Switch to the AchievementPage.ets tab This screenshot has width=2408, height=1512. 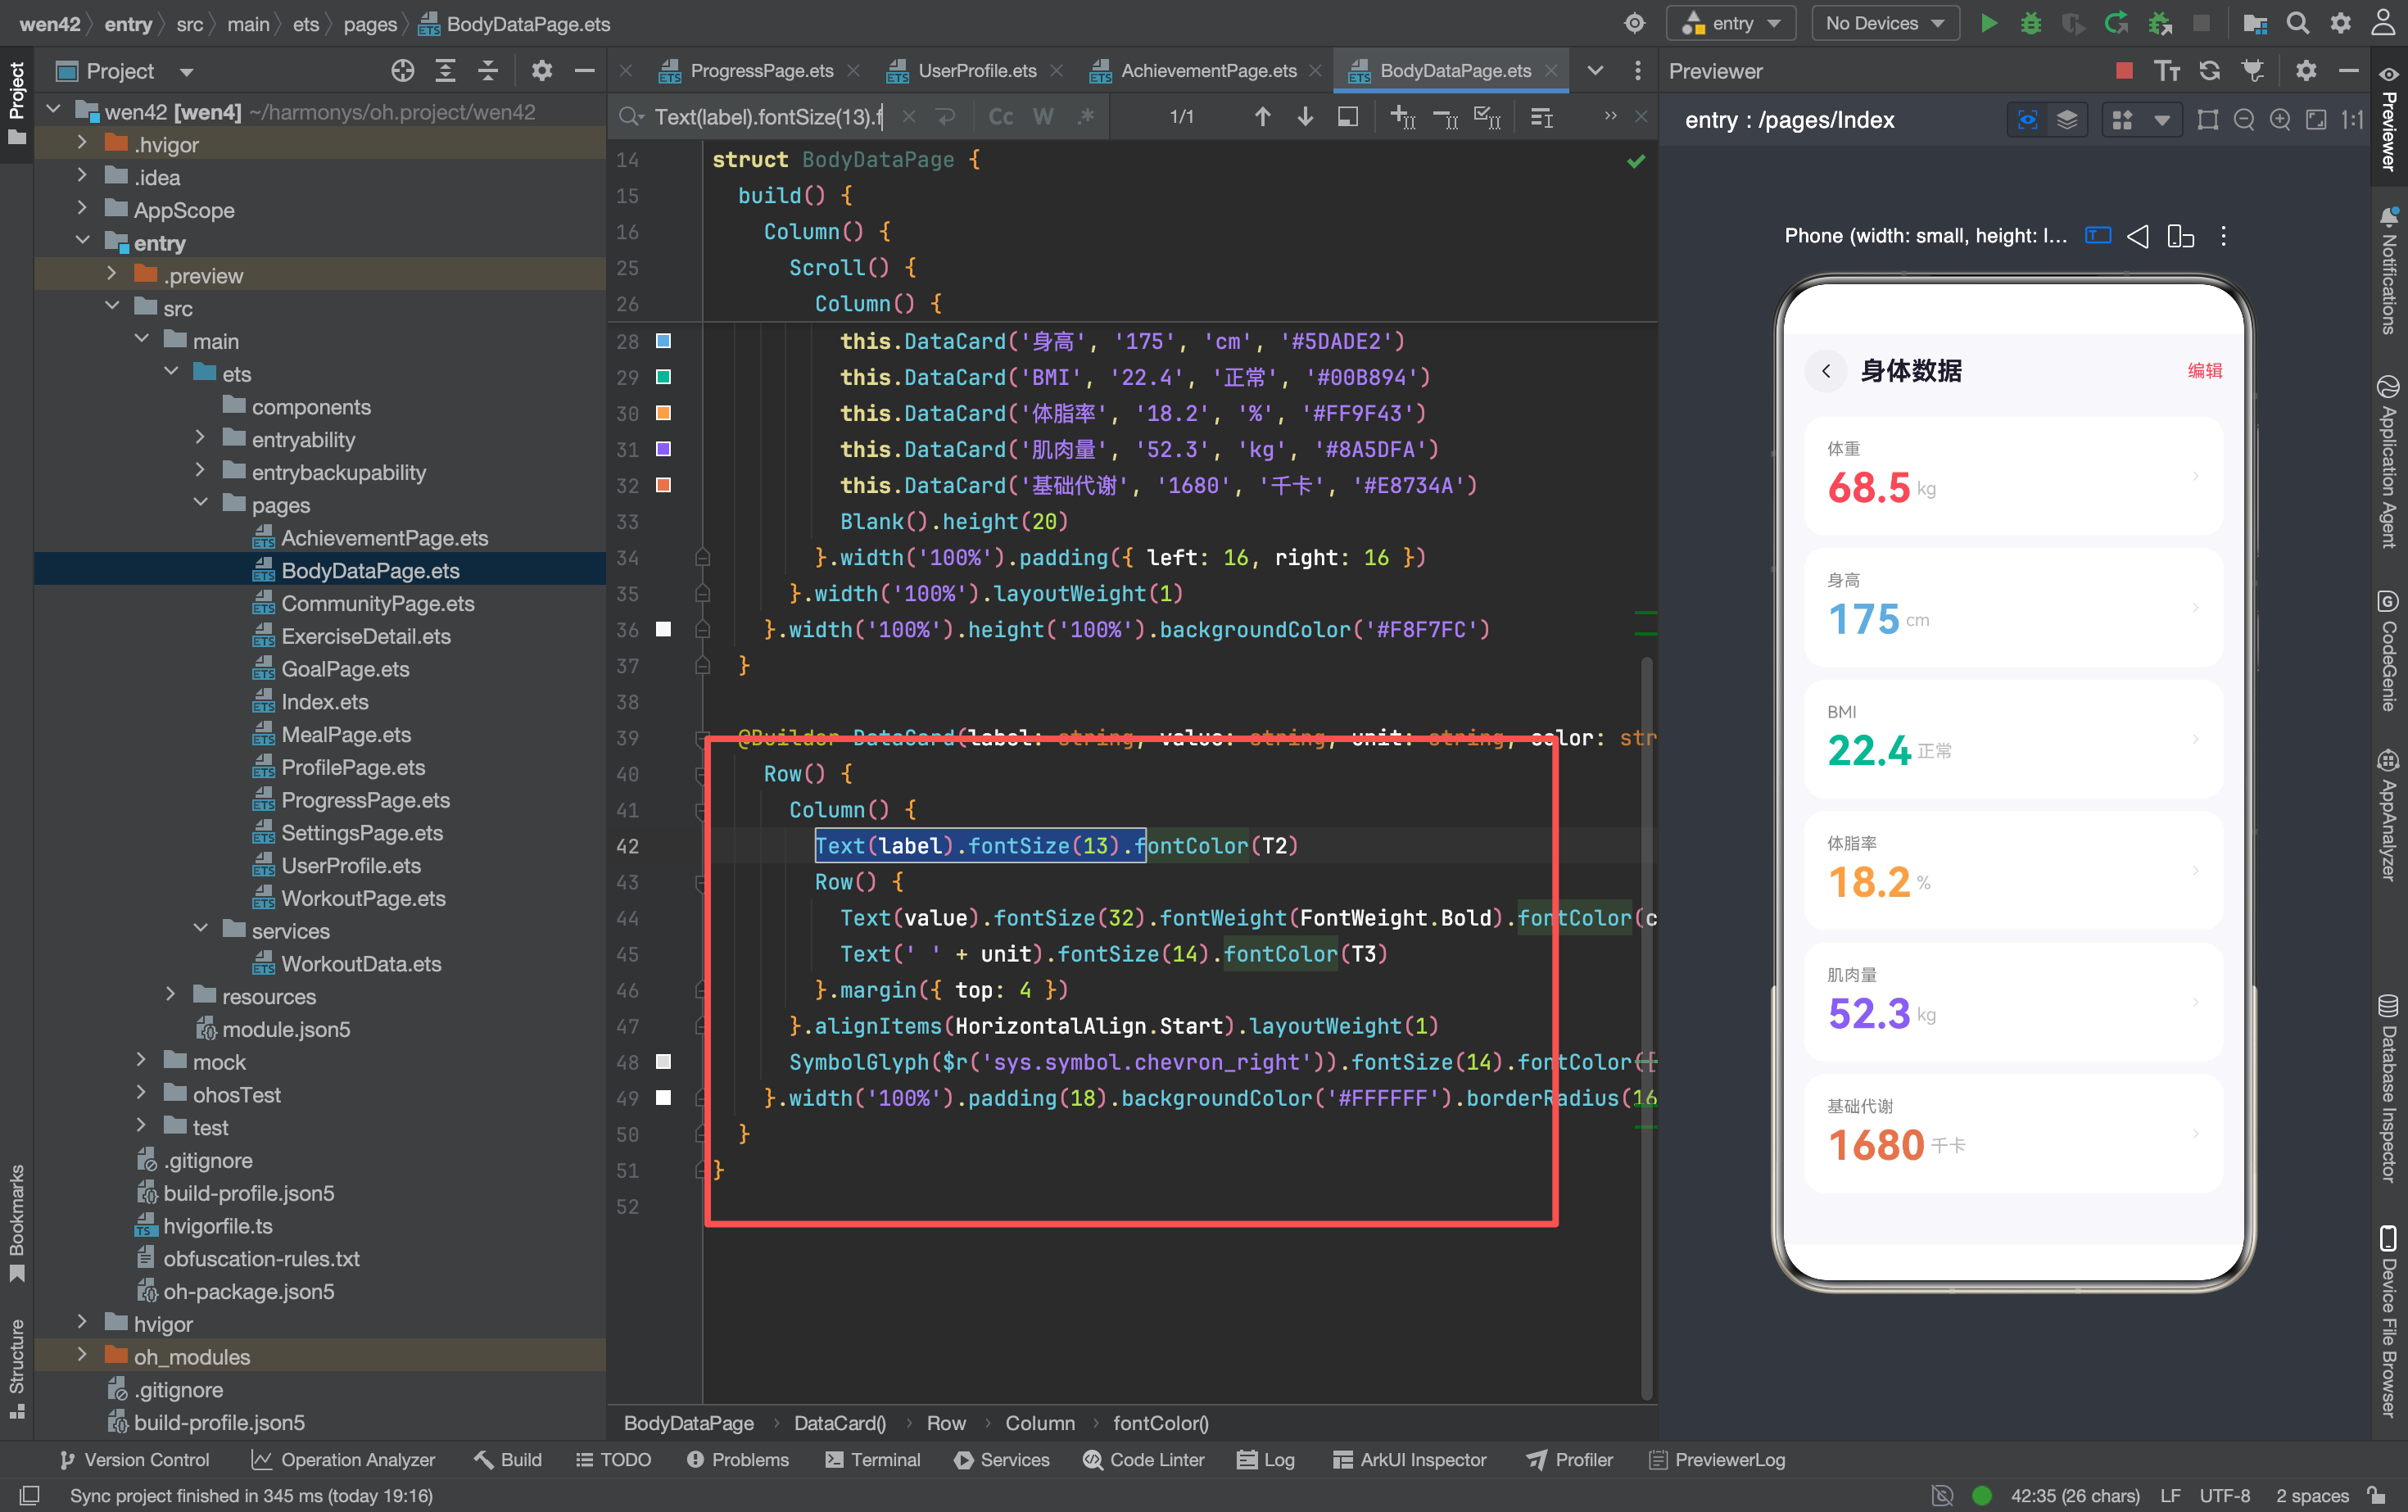1207,71
